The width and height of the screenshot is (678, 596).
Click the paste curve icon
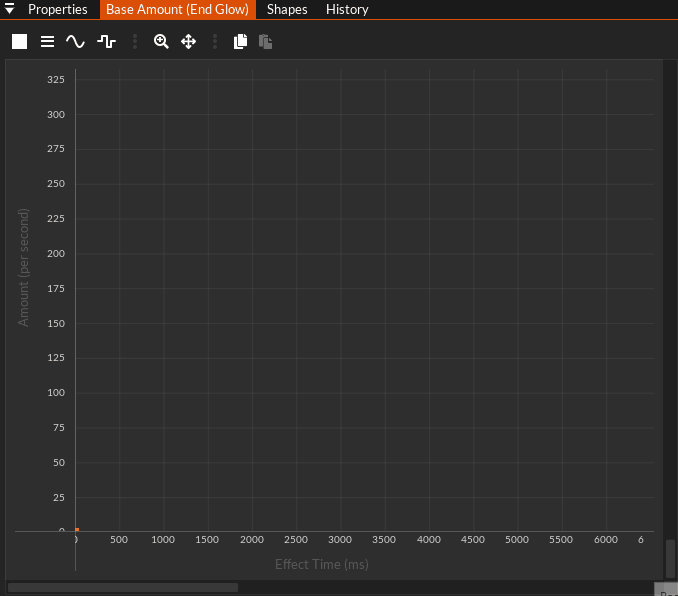tap(265, 42)
